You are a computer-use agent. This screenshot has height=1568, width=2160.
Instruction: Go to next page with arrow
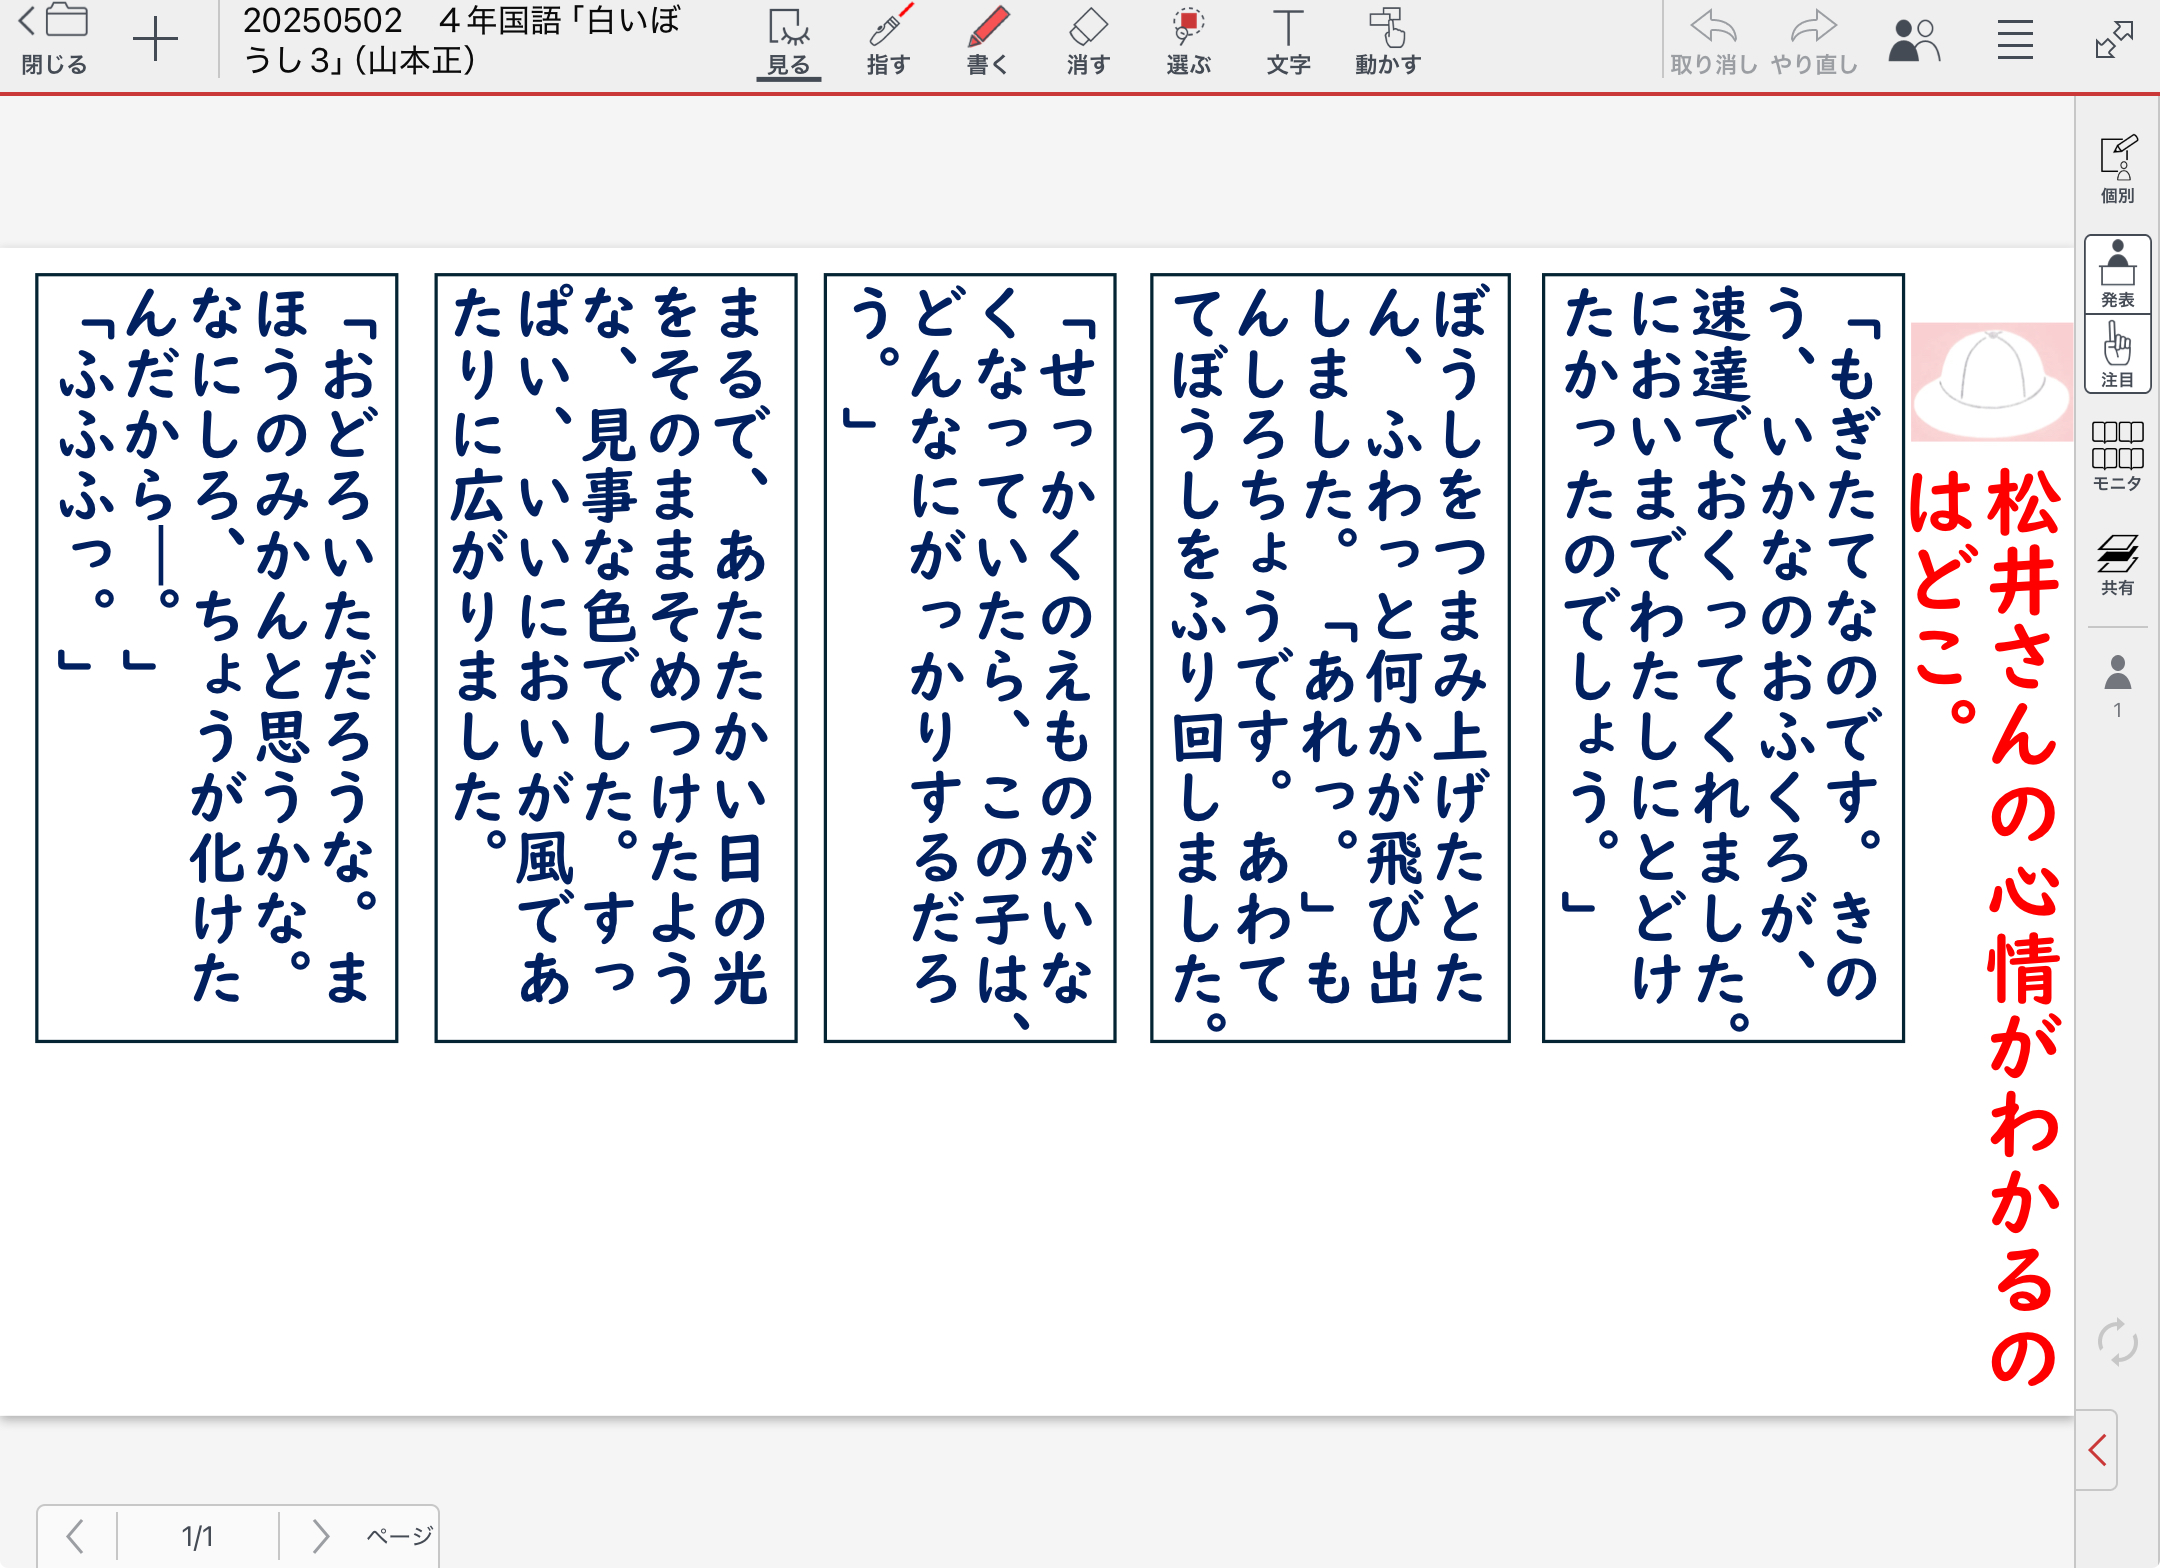pyautogui.click(x=320, y=1535)
